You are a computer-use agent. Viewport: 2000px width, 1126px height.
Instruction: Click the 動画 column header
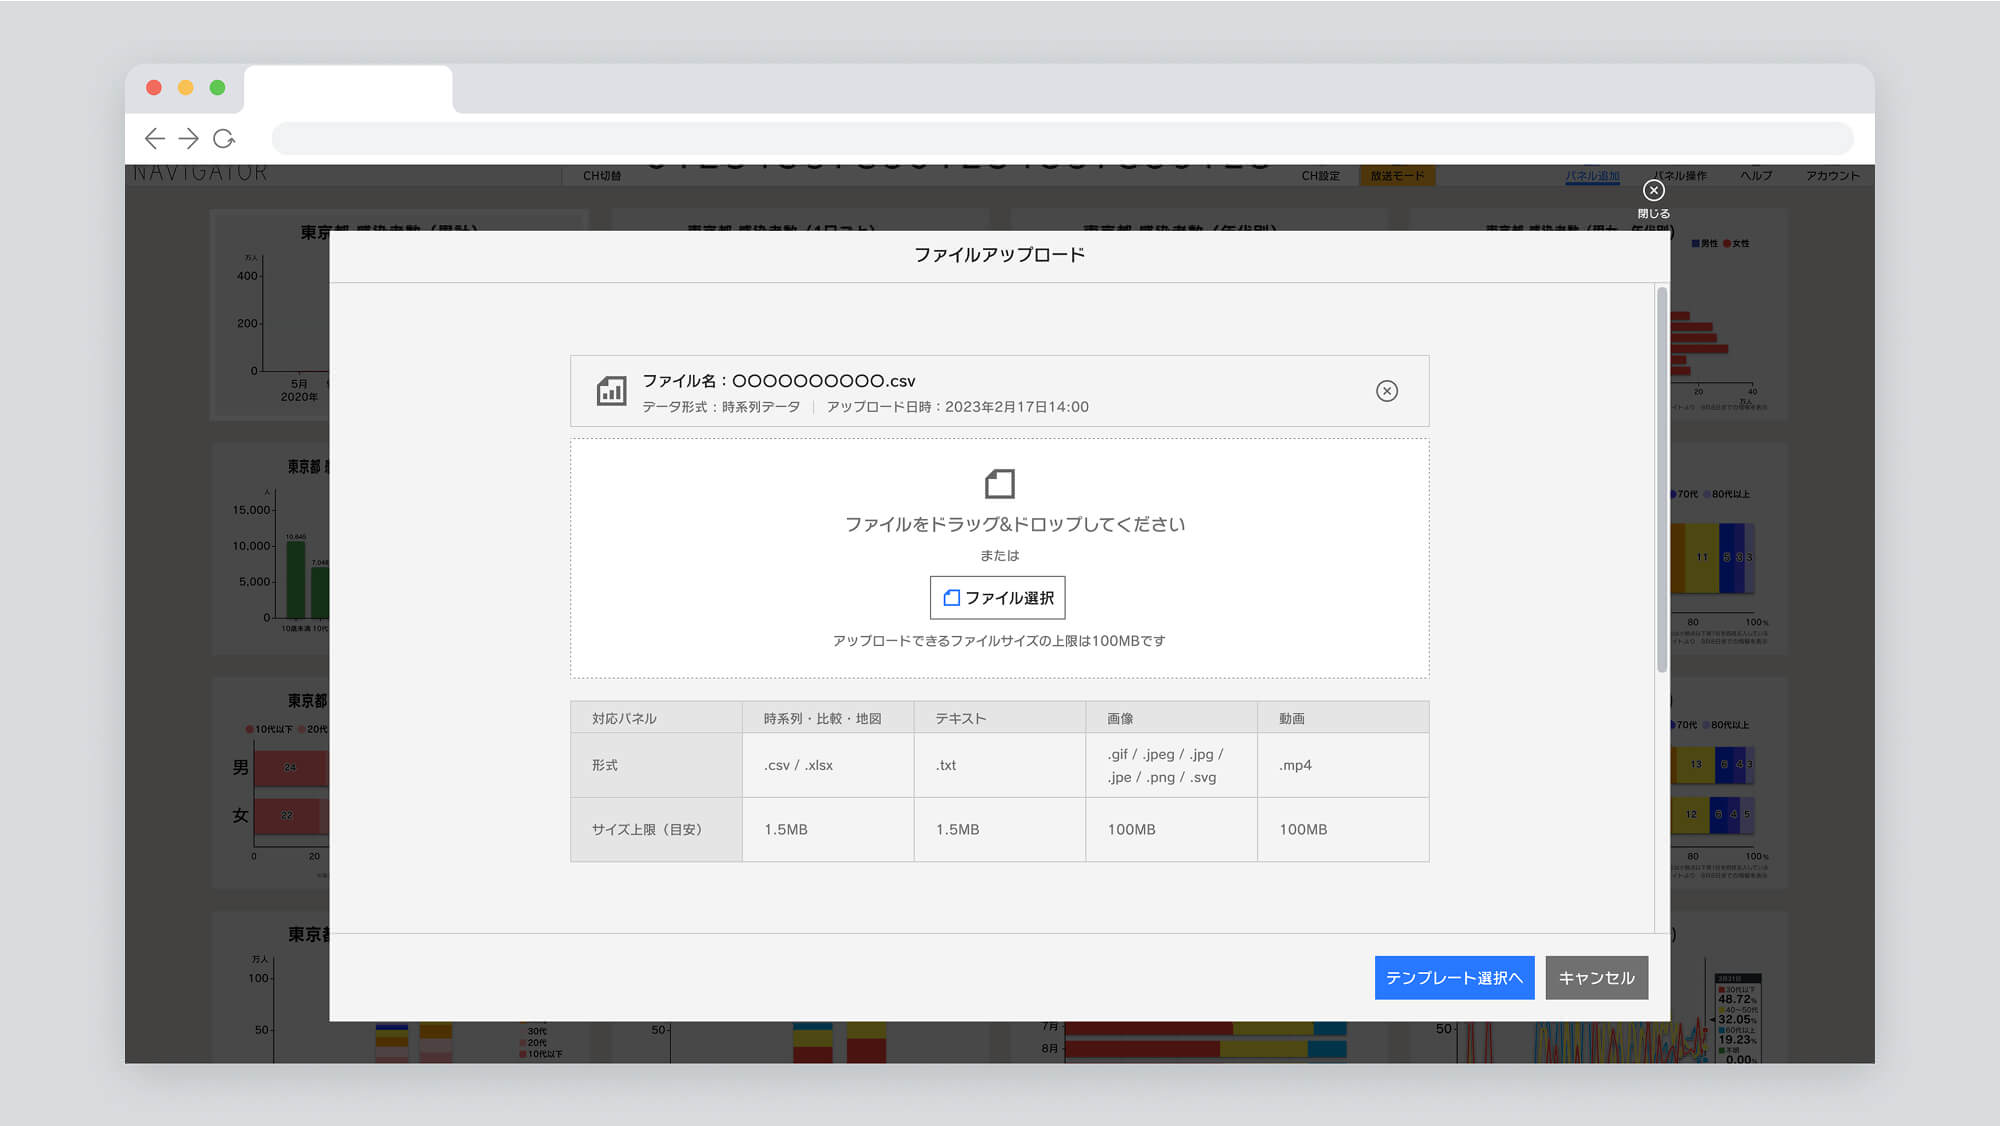click(x=1343, y=718)
